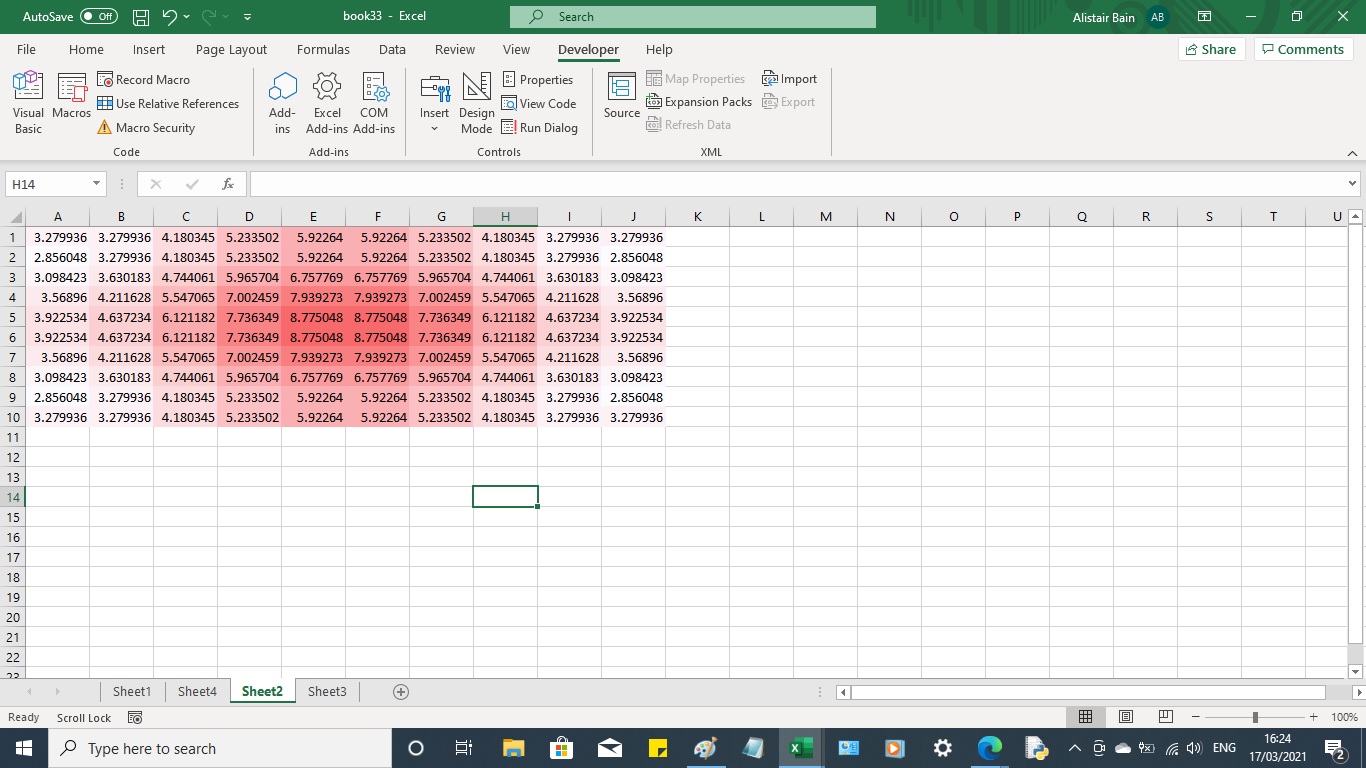The height and width of the screenshot is (768, 1366).
Task: Select cell E5 with value 8.775048
Action: coord(313,317)
